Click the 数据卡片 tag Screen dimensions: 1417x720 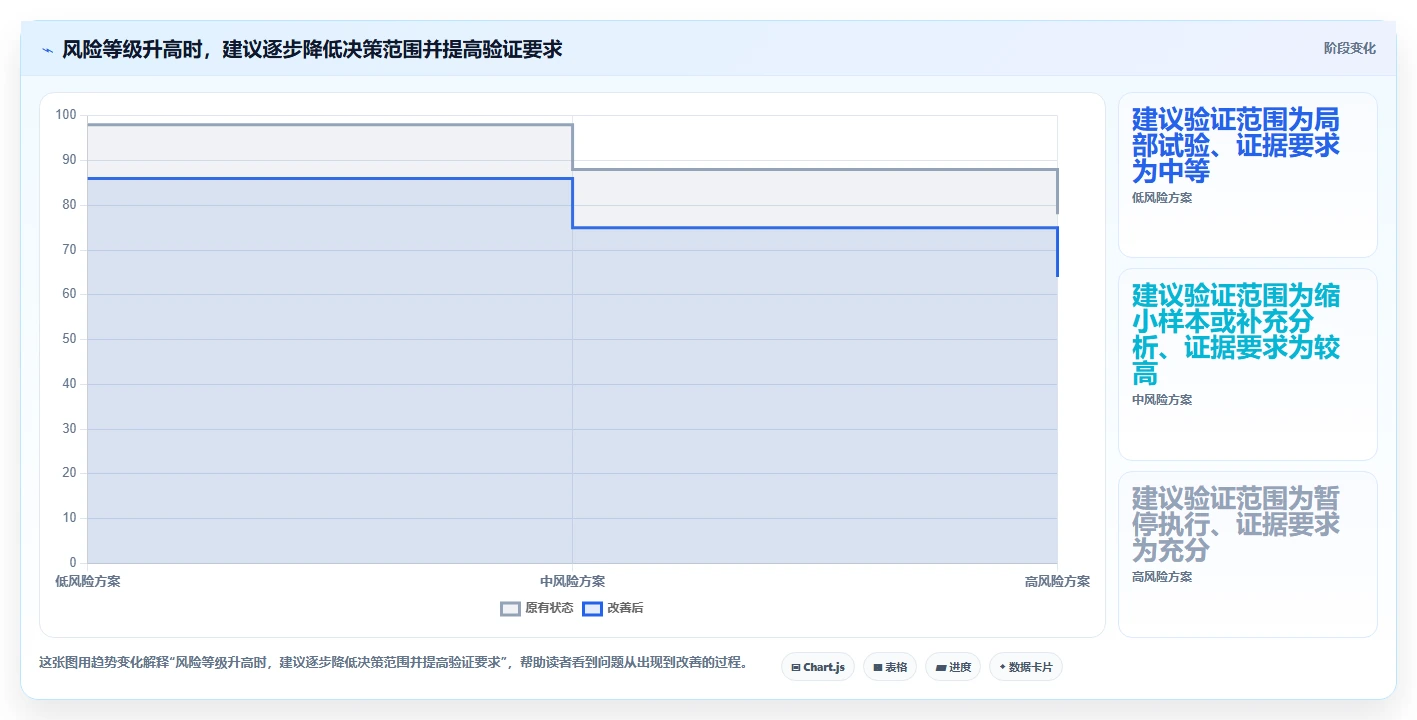(x=1025, y=667)
